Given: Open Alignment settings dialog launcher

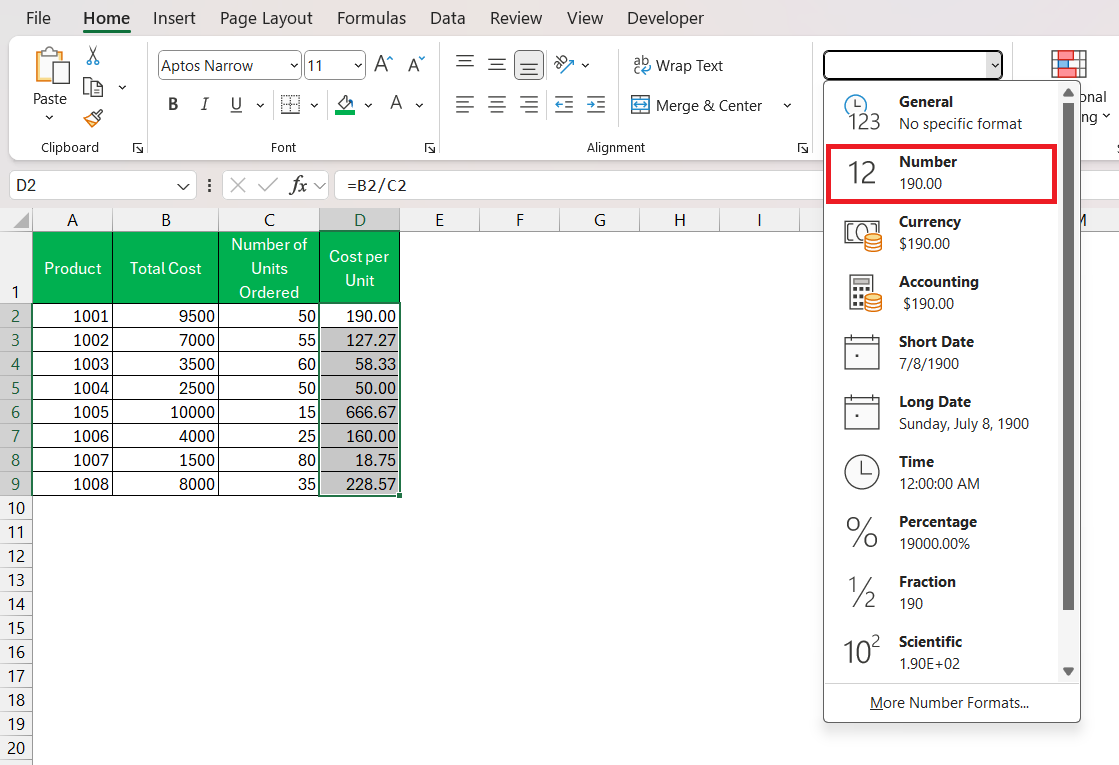Looking at the screenshot, I should [x=803, y=148].
